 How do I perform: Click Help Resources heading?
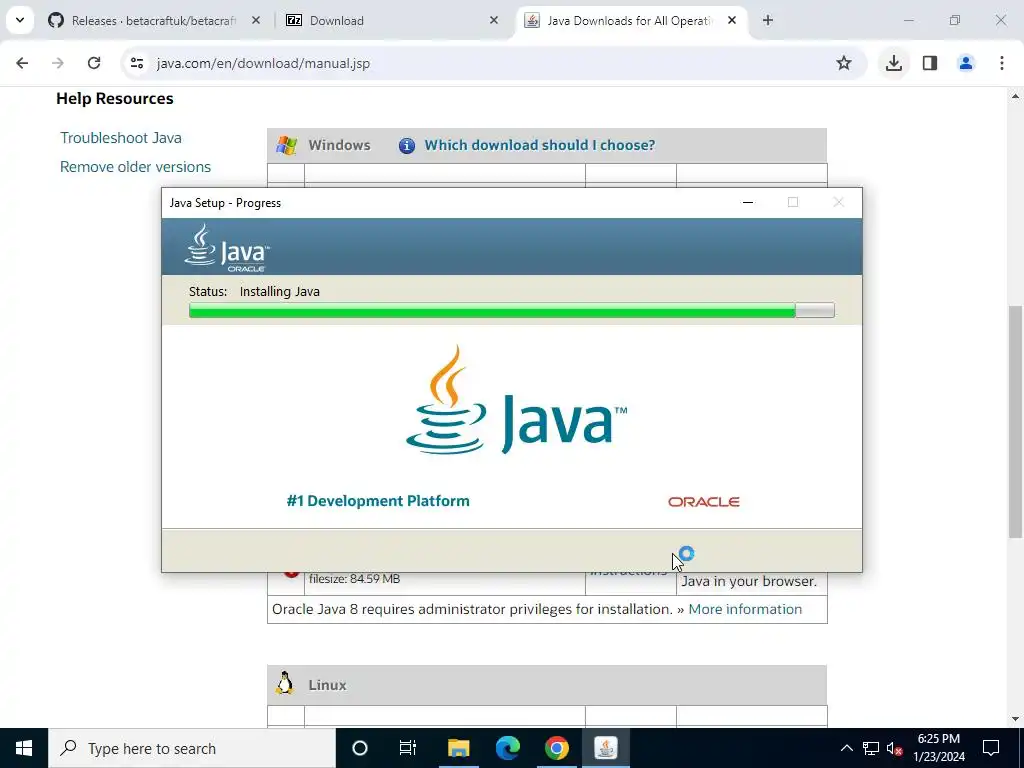click(x=115, y=99)
